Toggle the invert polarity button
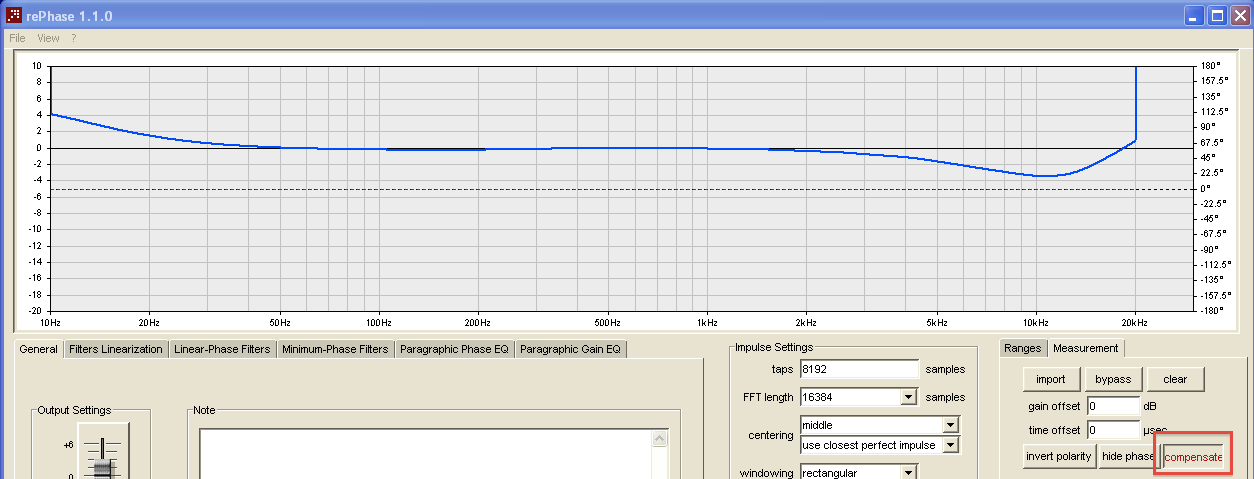The height and width of the screenshot is (479, 1254). 1058,456
